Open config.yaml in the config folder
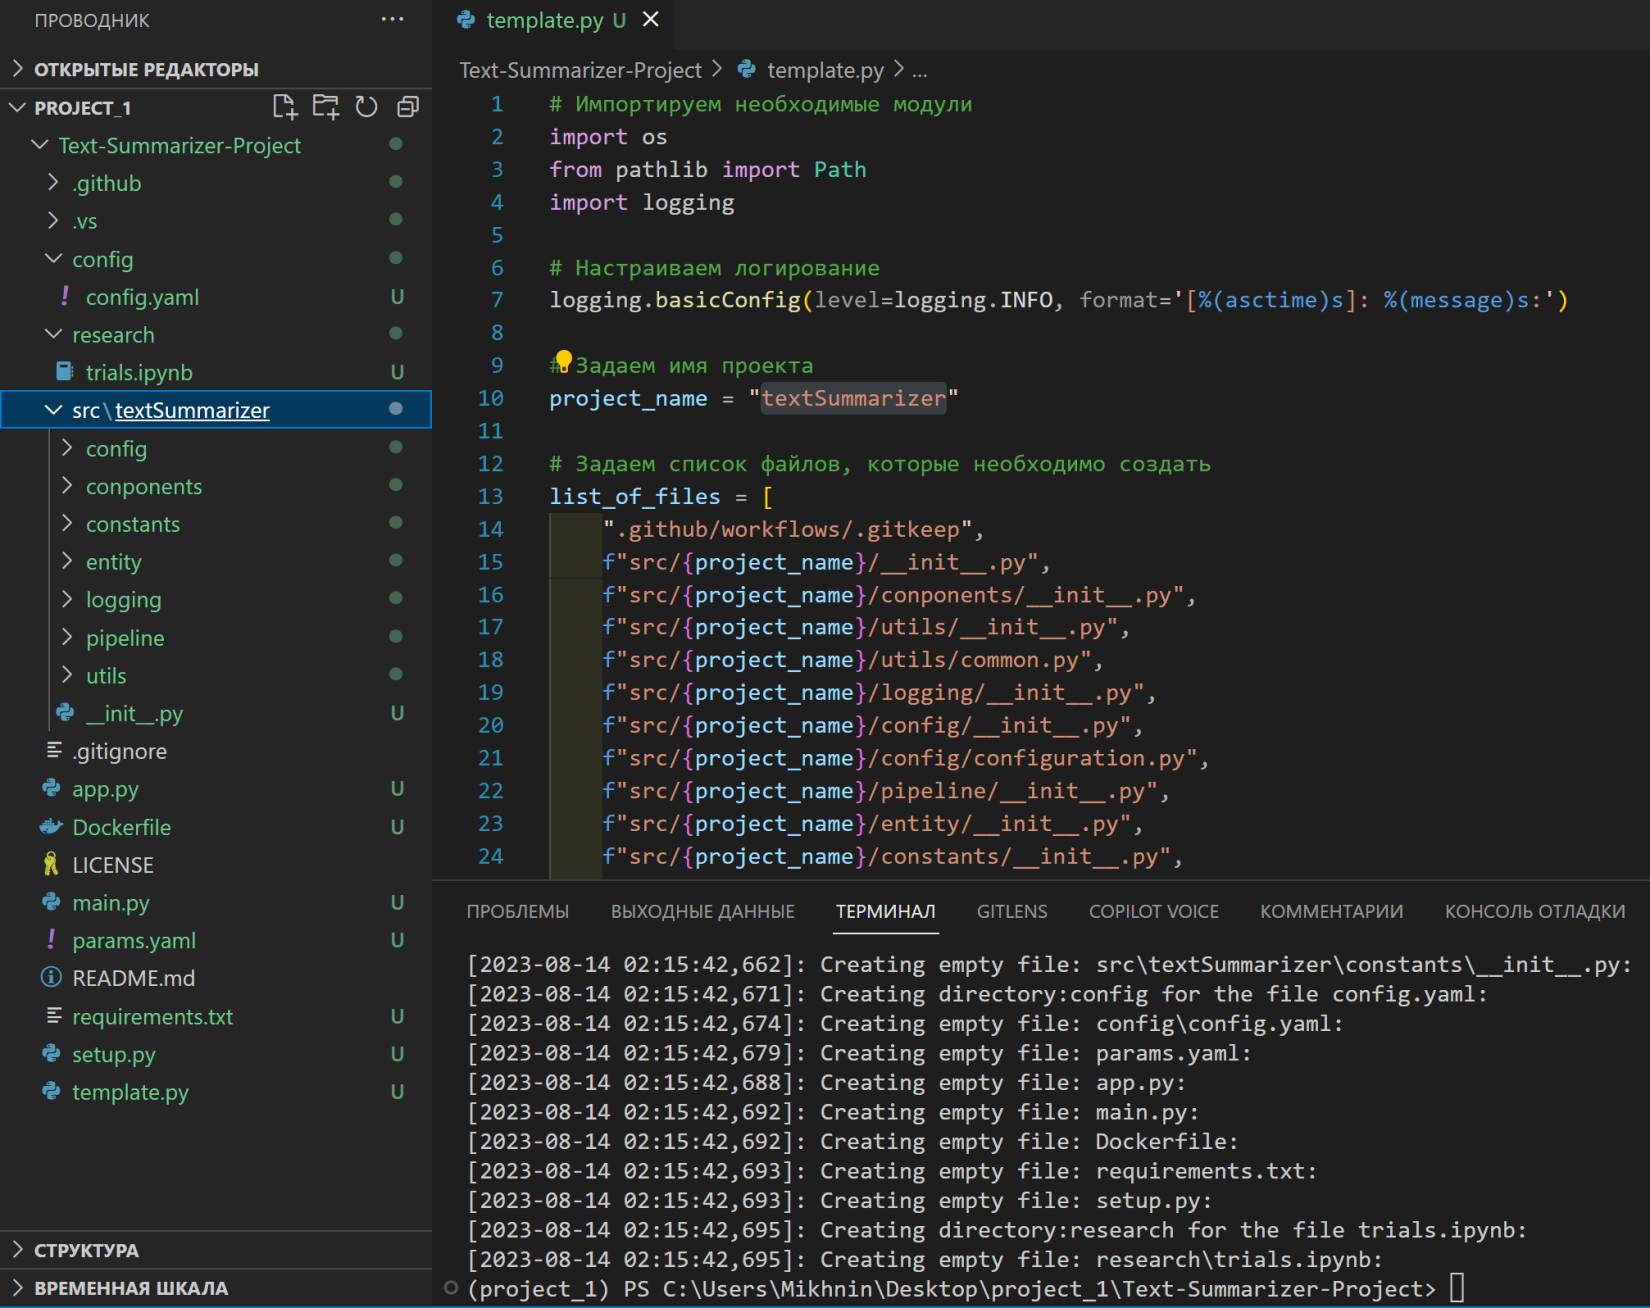 [142, 297]
